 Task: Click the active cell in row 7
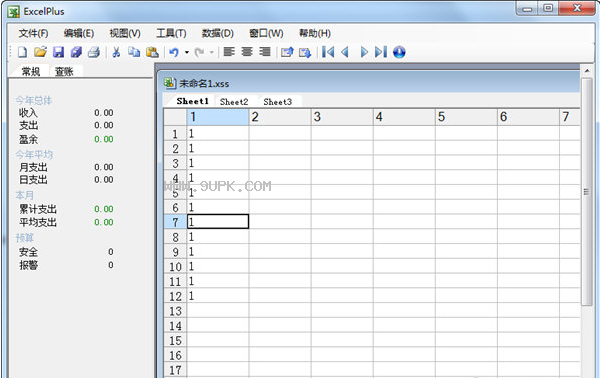[218, 222]
